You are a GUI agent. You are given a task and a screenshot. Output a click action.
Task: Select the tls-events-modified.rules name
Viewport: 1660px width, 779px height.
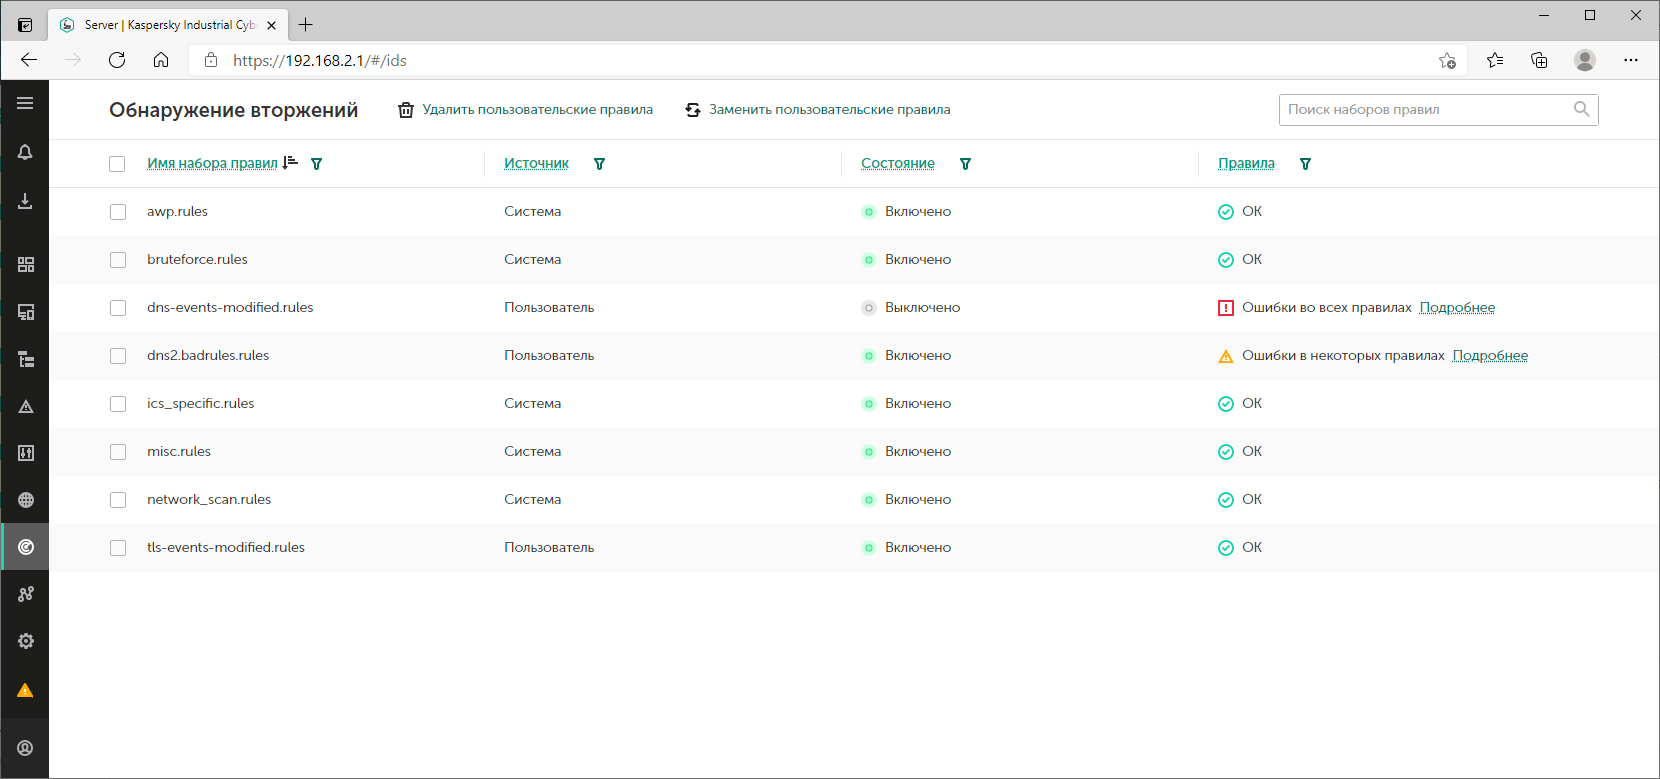pyautogui.click(x=226, y=548)
